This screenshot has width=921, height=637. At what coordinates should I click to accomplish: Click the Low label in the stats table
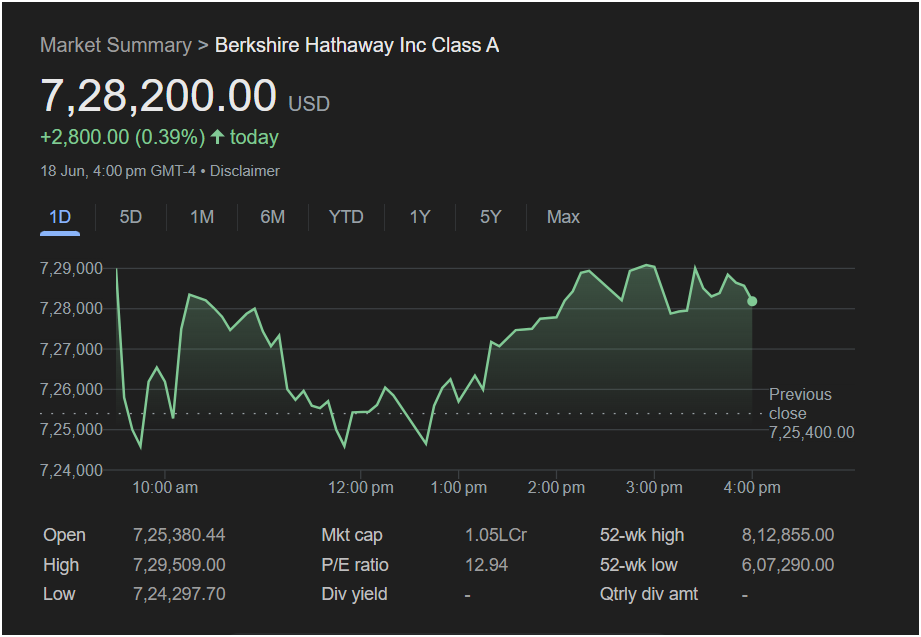pyautogui.click(x=59, y=594)
